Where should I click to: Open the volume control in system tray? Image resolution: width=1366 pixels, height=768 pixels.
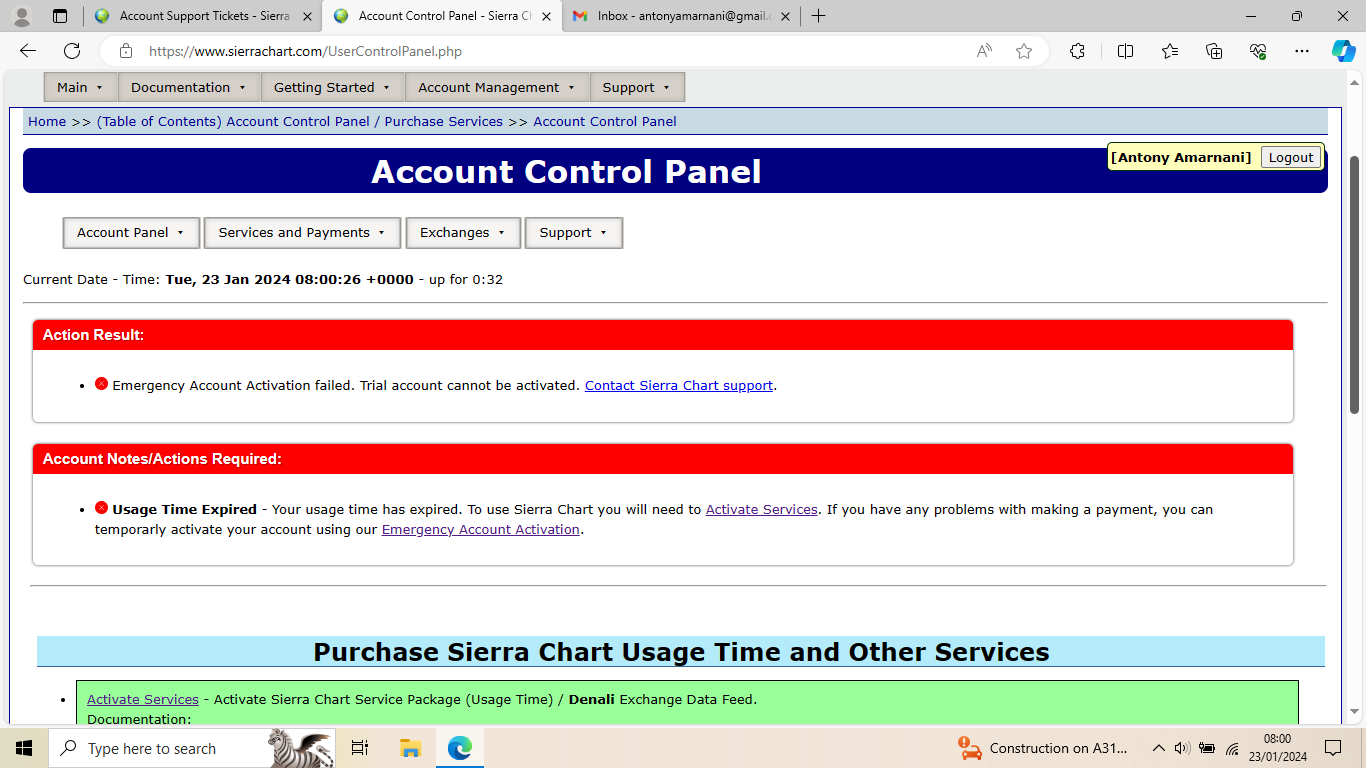[x=1182, y=748]
